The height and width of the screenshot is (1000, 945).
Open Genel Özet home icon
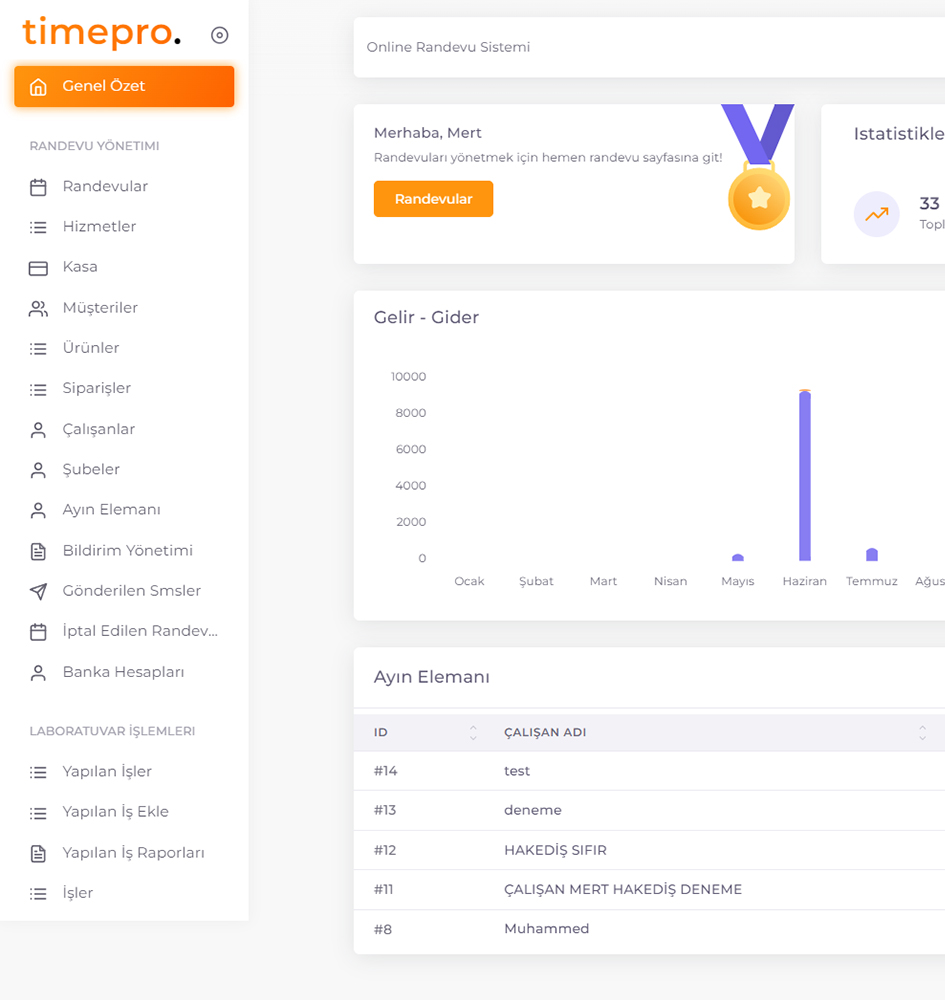click(38, 87)
